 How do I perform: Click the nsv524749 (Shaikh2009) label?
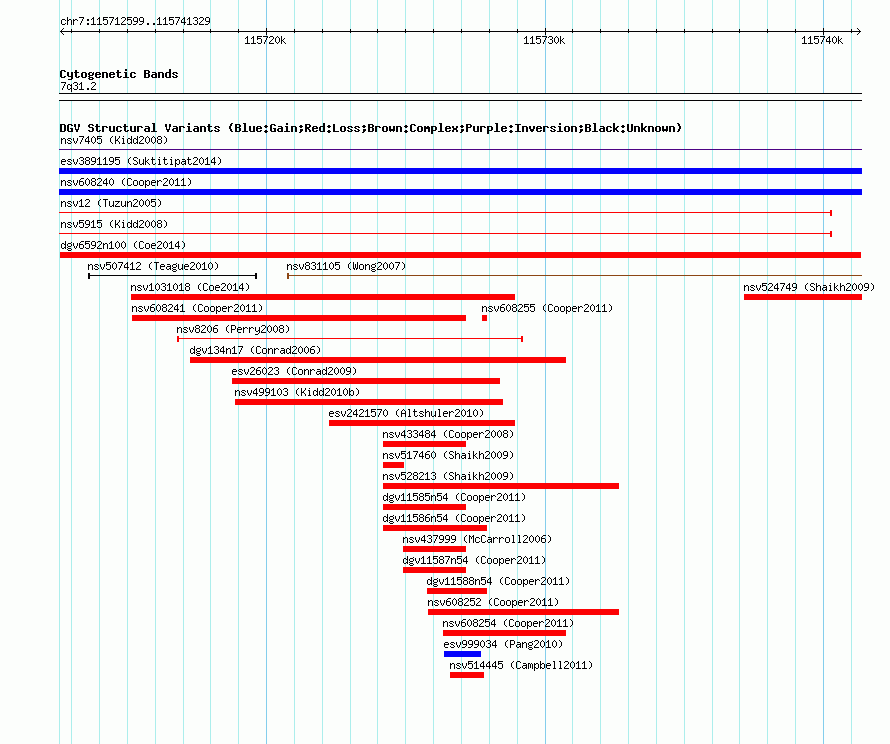pos(809,287)
